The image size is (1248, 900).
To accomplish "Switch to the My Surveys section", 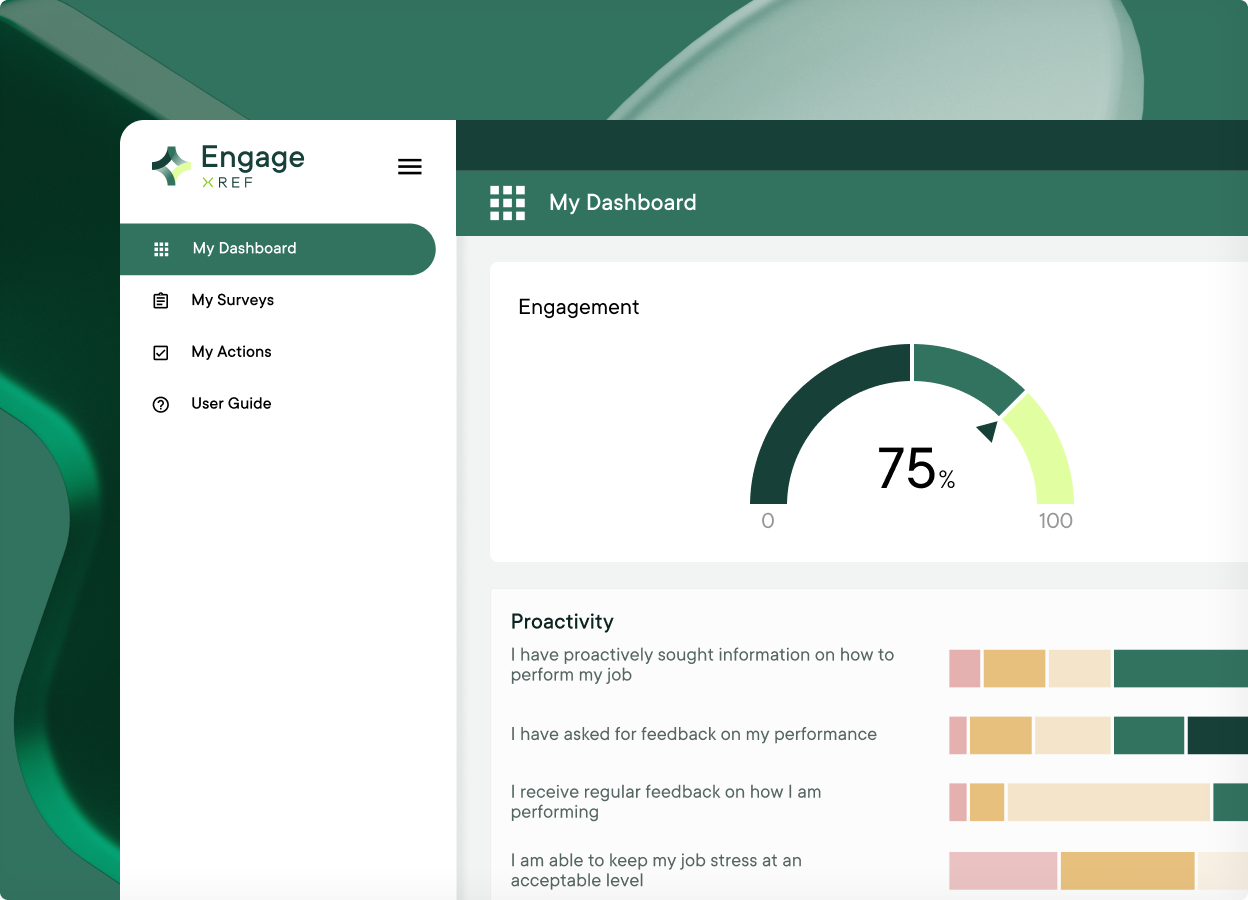I will [233, 300].
